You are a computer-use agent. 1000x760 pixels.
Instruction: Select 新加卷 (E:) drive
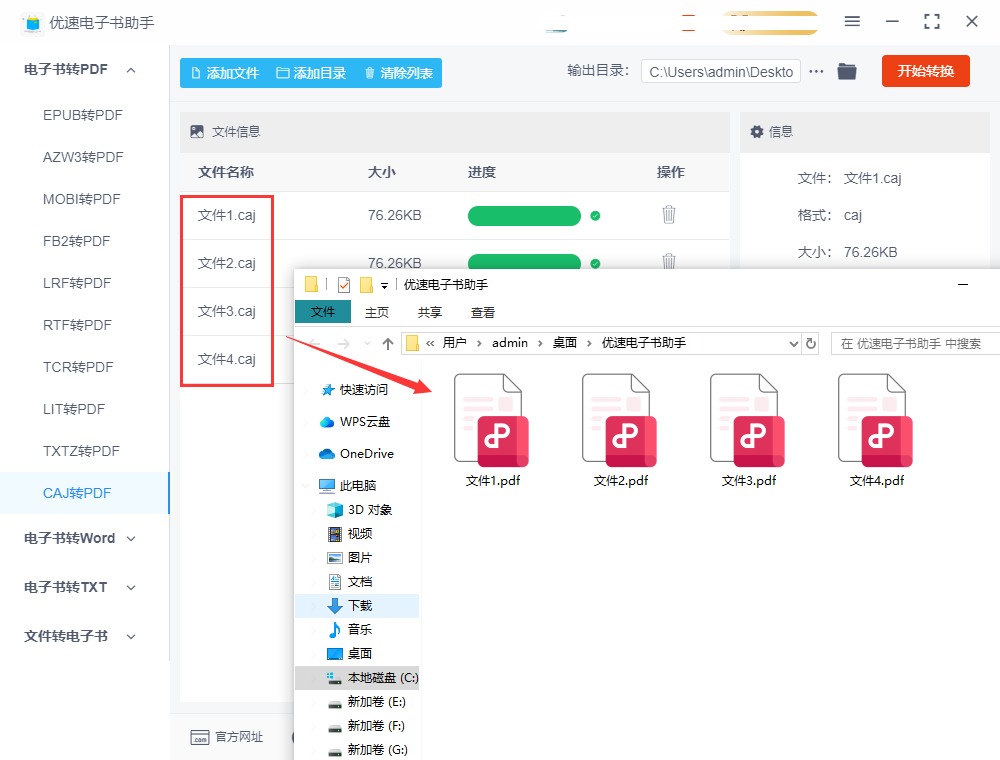[367, 702]
